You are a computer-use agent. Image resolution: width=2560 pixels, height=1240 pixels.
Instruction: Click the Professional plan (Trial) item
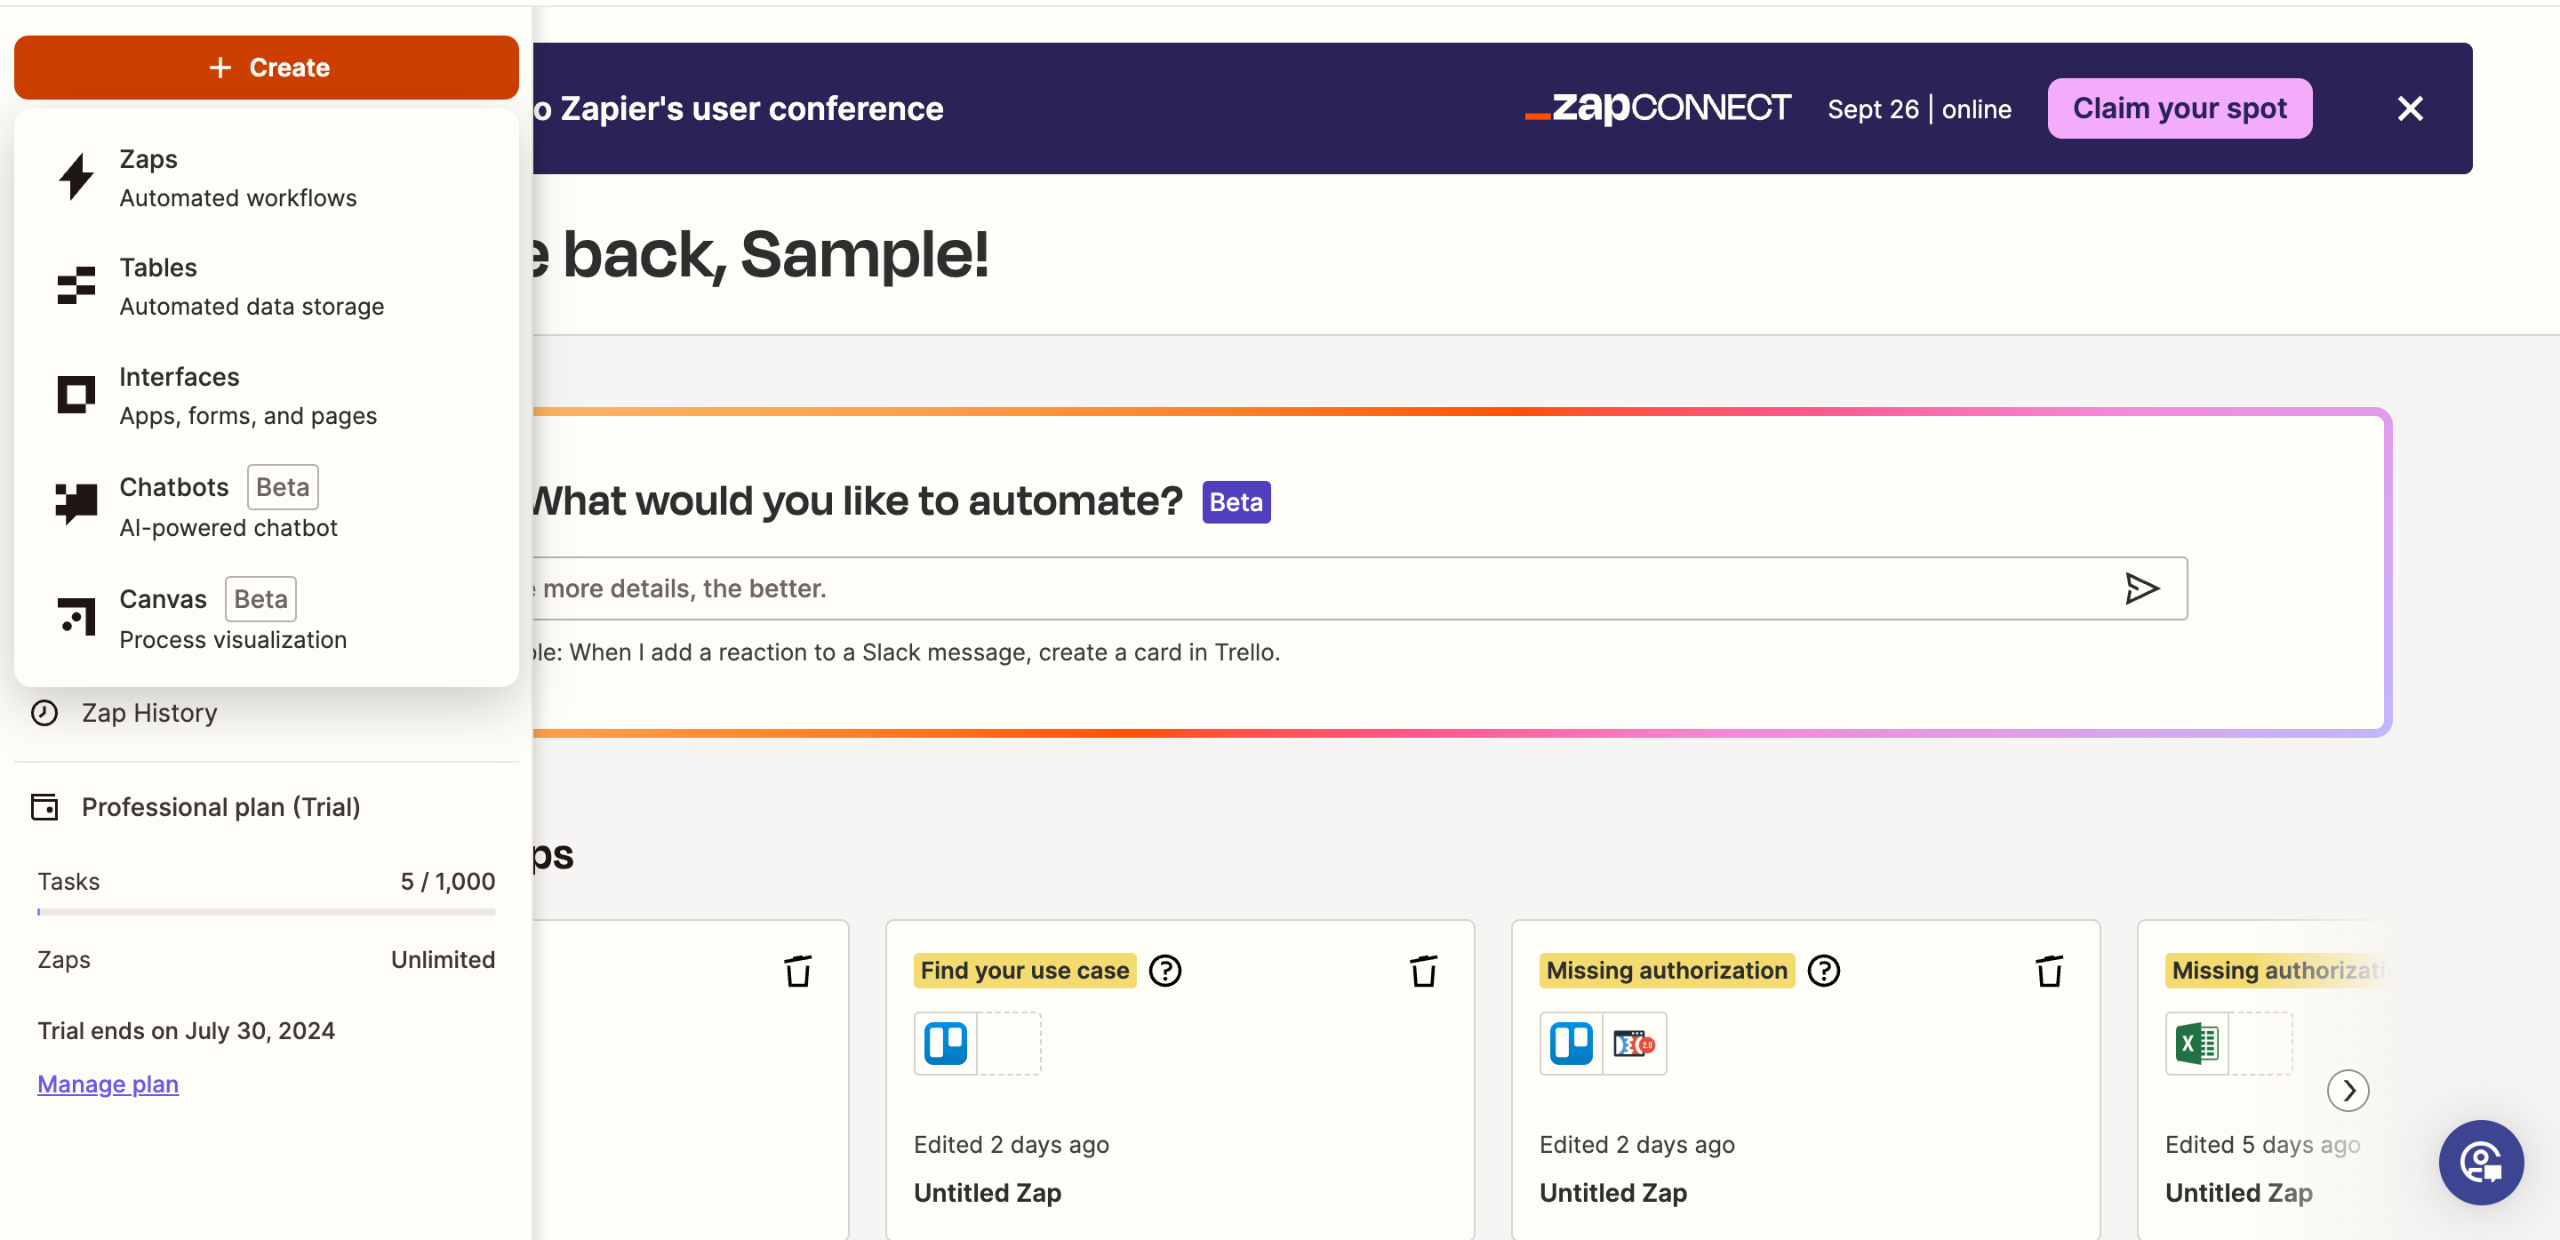tap(220, 807)
